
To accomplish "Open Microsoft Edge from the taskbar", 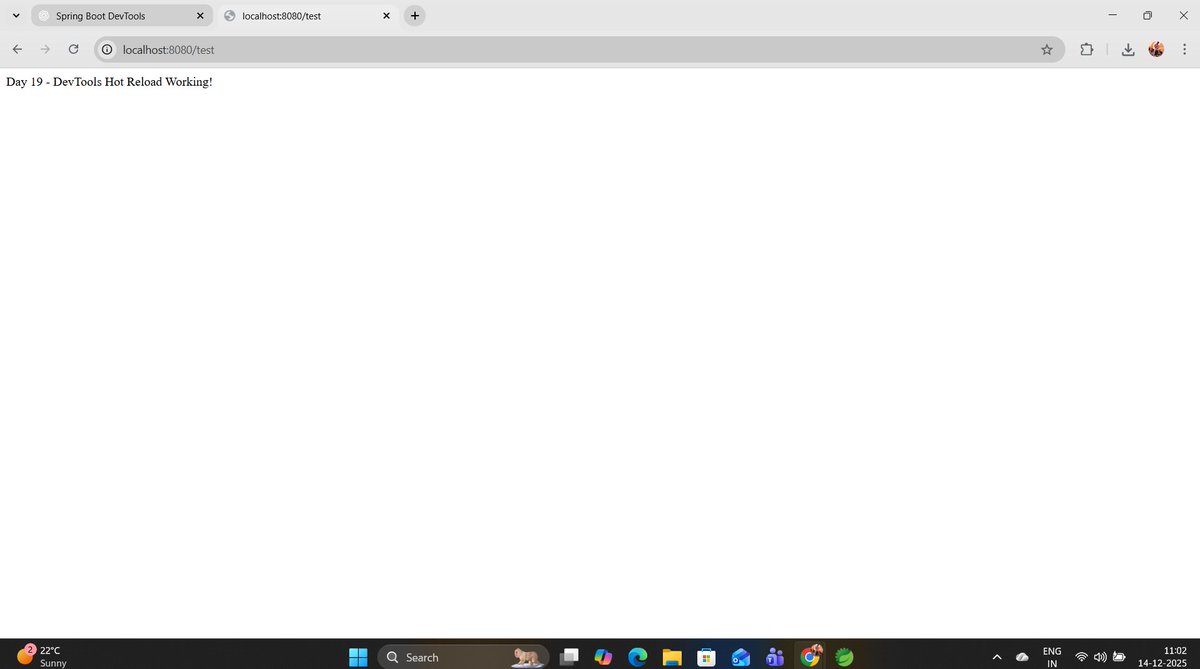I will [638, 656].
